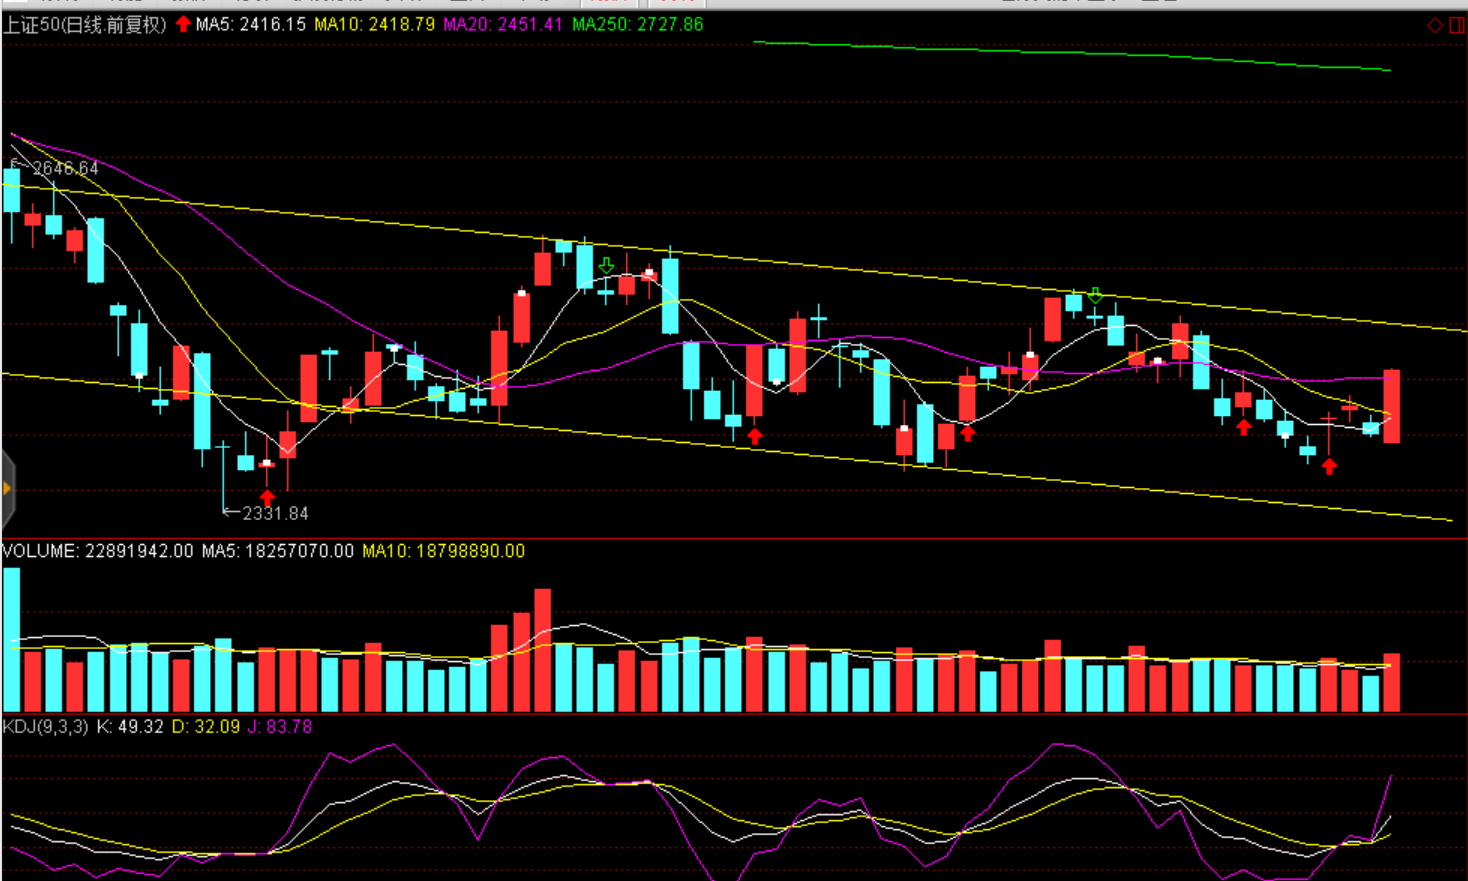Screen dimensions: 1468x881
Task: Select the last red candlestick on the right
Action: click(1391, 406)
